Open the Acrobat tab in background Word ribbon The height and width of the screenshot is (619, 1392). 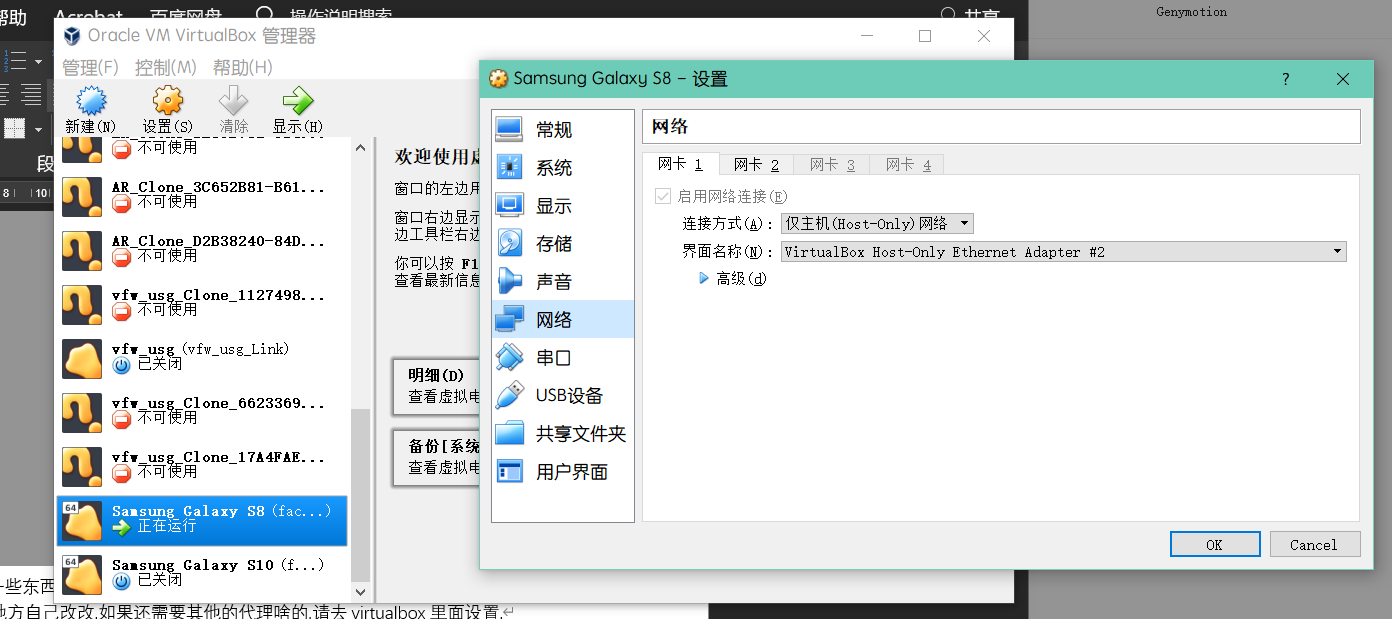tap(89, 16)
